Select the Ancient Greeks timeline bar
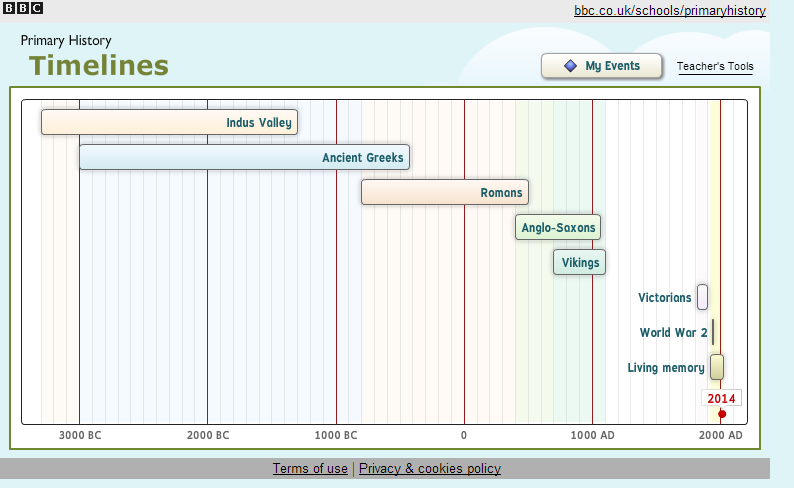 tap(245, 157)
